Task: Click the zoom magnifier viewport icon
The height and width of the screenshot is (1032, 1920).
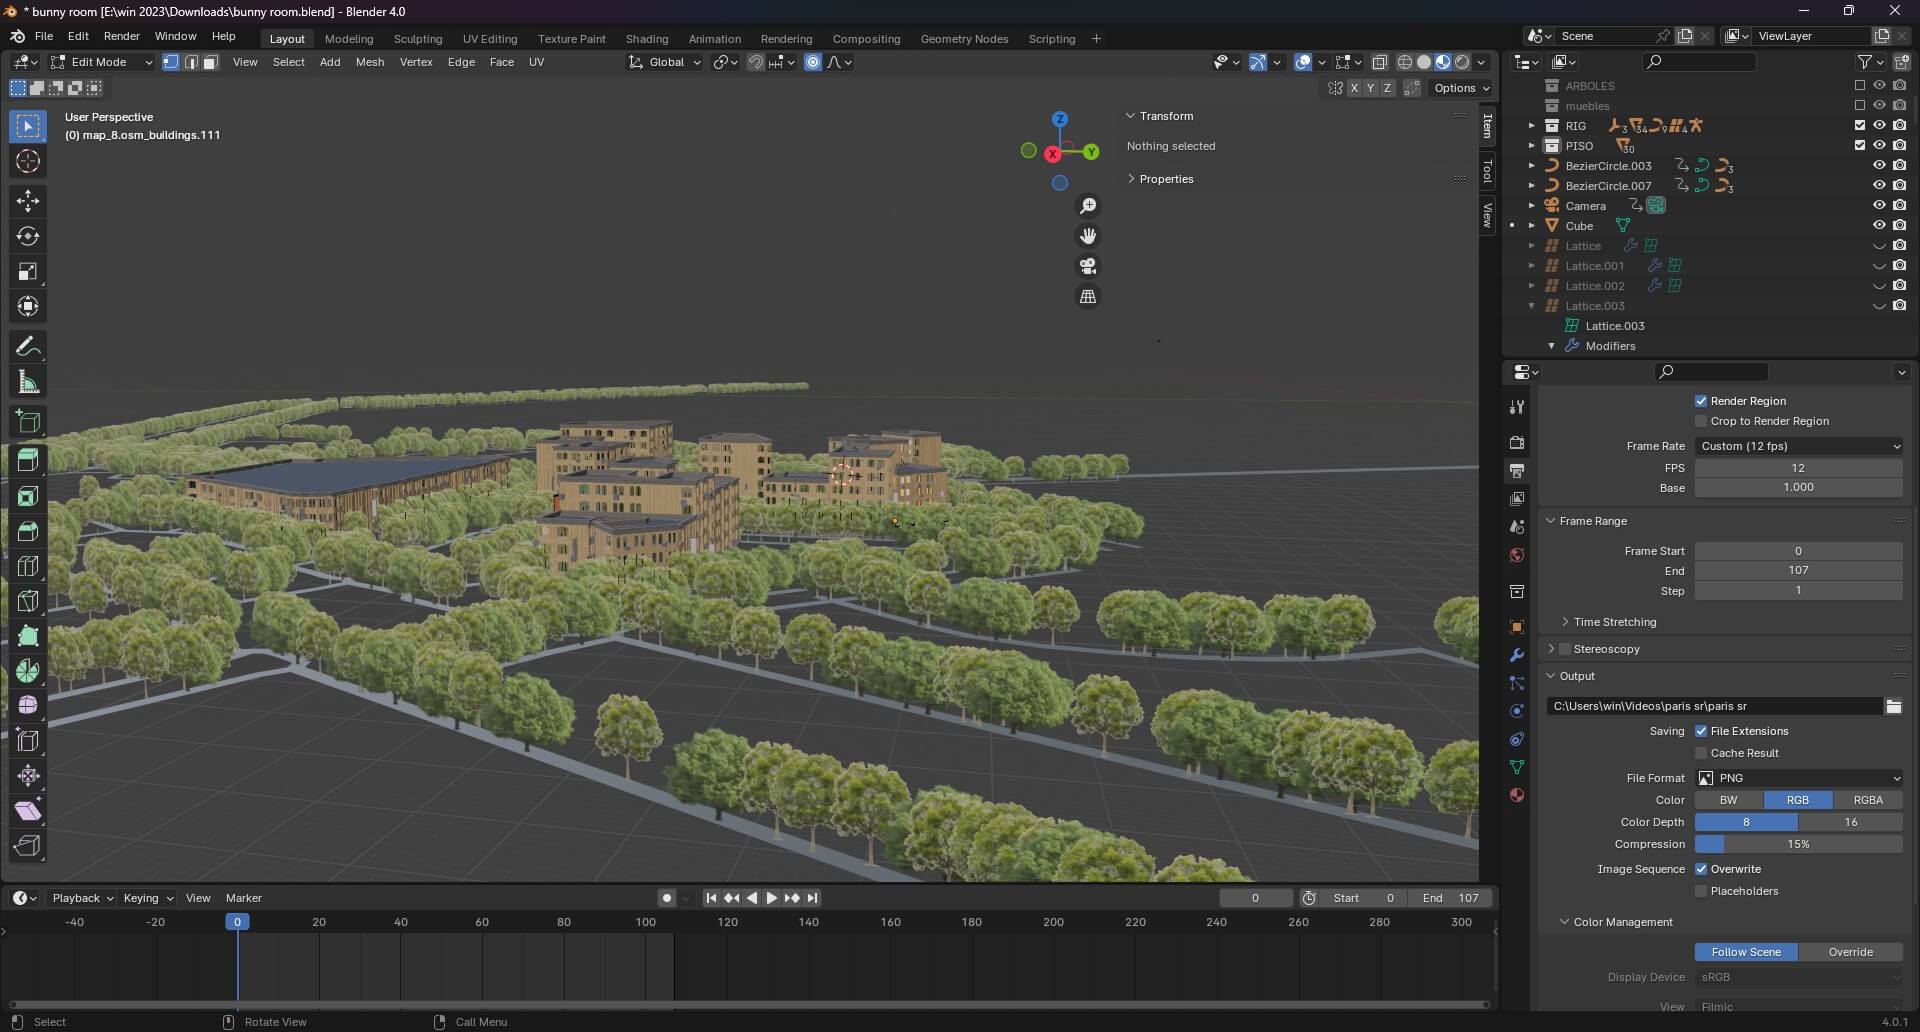Action: pos(1088,206)
